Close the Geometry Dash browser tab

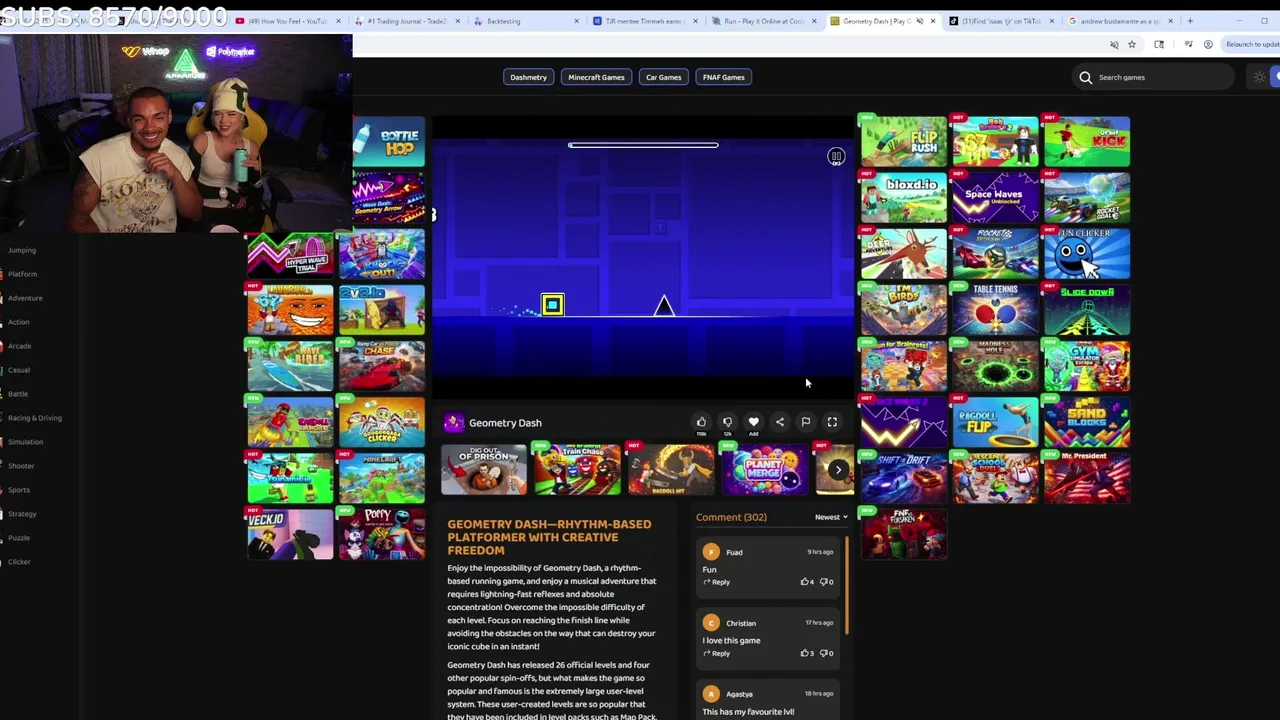(933, 21)
